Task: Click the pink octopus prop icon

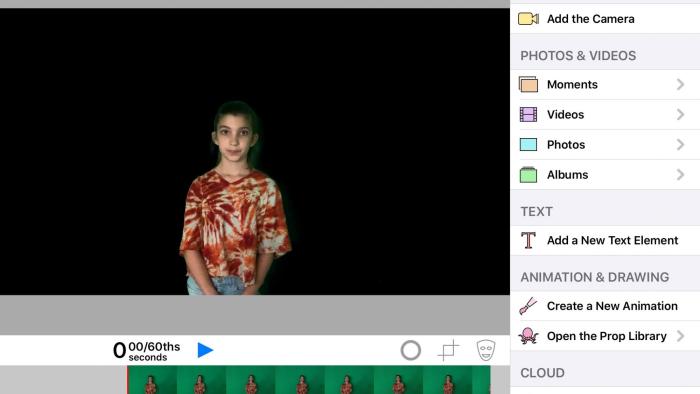Action: point(528,336)
